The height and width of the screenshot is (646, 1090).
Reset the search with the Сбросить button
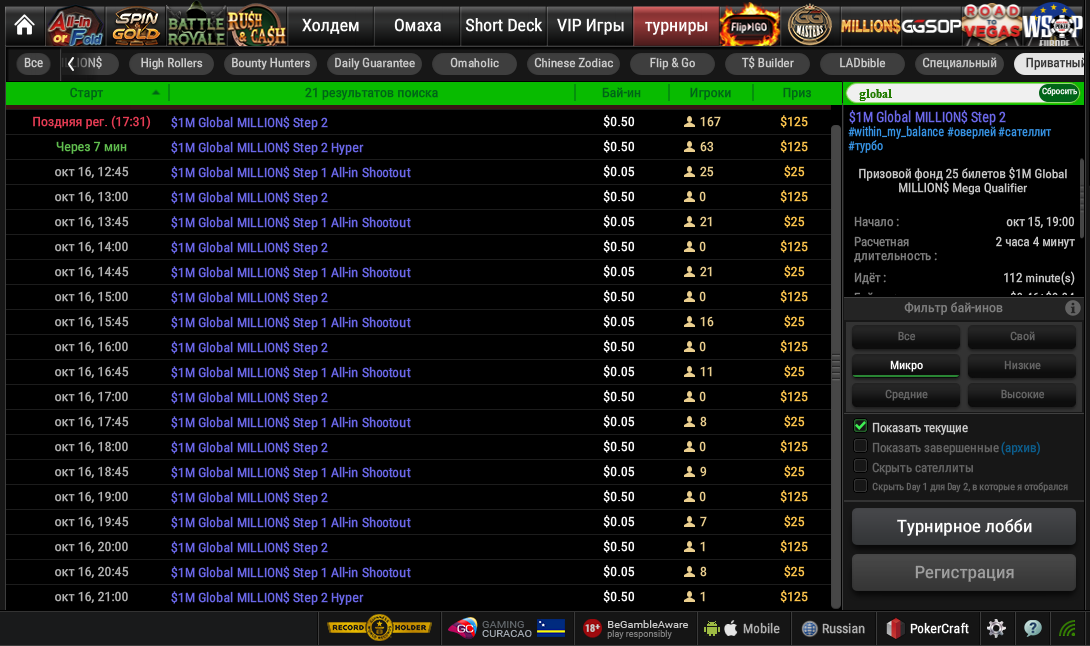(1059, 93)
